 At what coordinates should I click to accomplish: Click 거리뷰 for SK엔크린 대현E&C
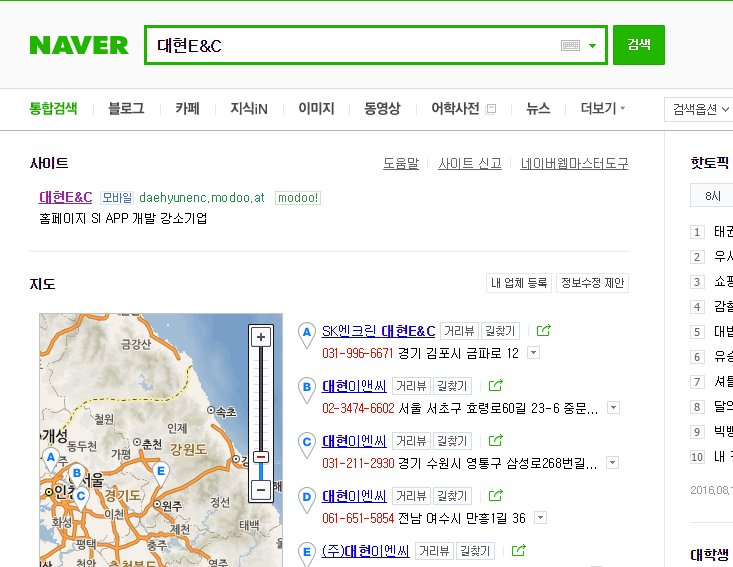coord(460,331)
